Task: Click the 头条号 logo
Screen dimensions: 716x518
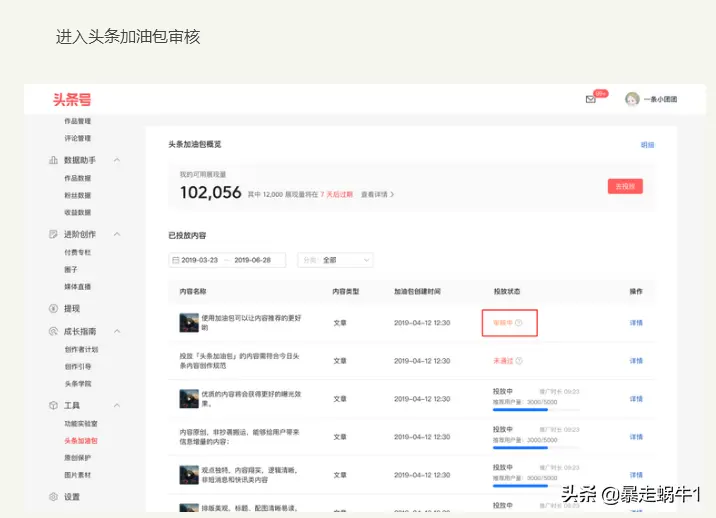Action: point(73,99)
